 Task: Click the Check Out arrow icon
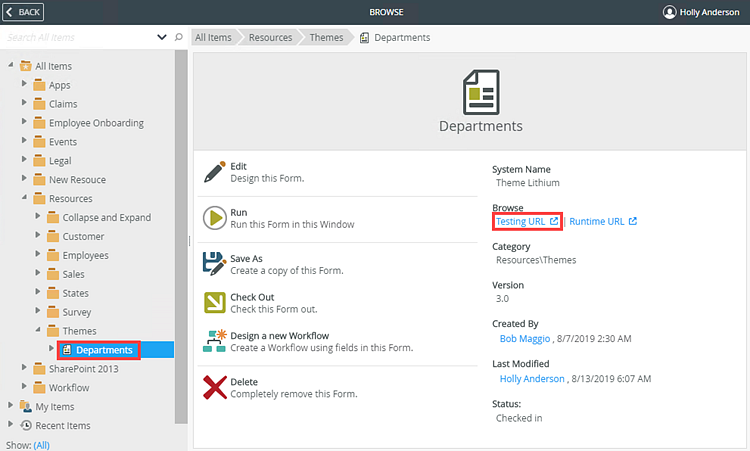pos(214,303)
